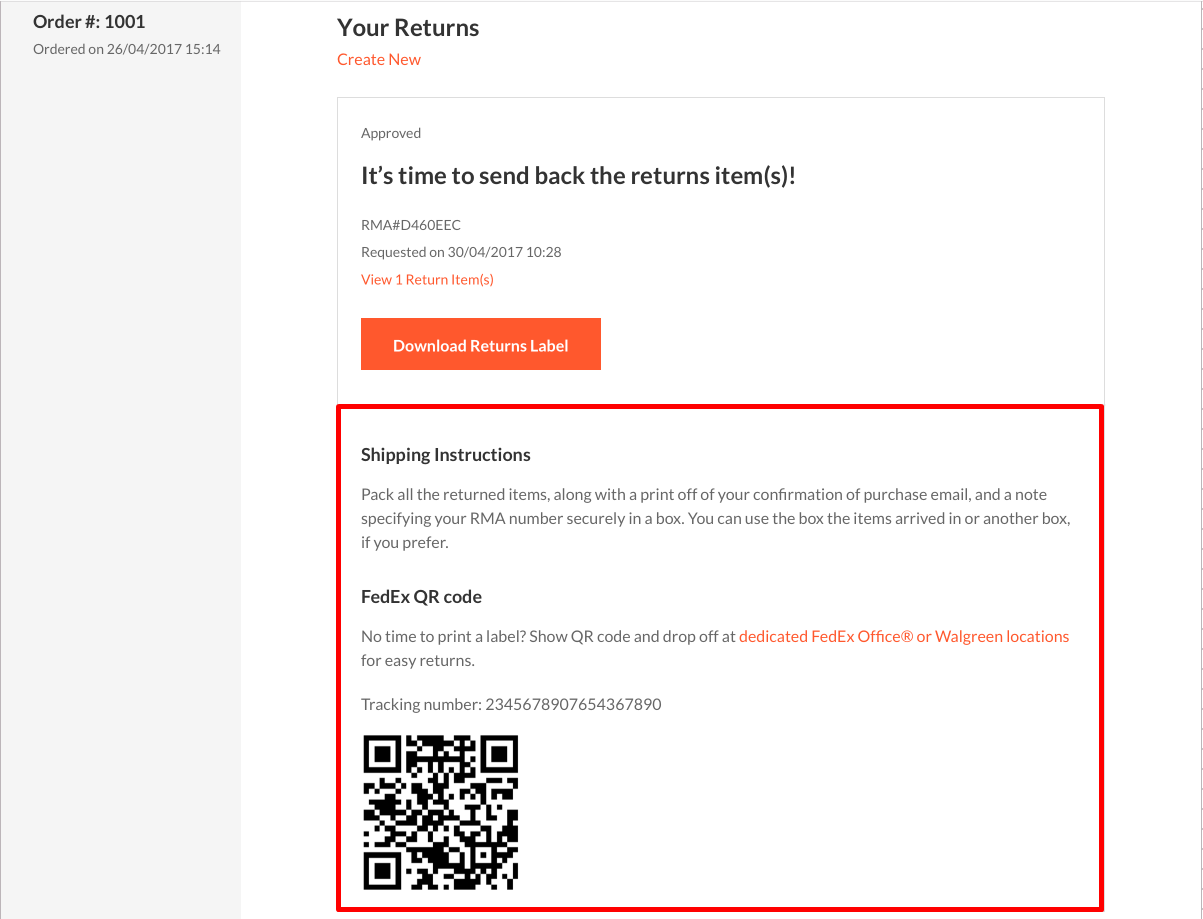1203x919 pixels.
Task: Click the Shipping Instructions heading
Action: [x=446, y=455]
